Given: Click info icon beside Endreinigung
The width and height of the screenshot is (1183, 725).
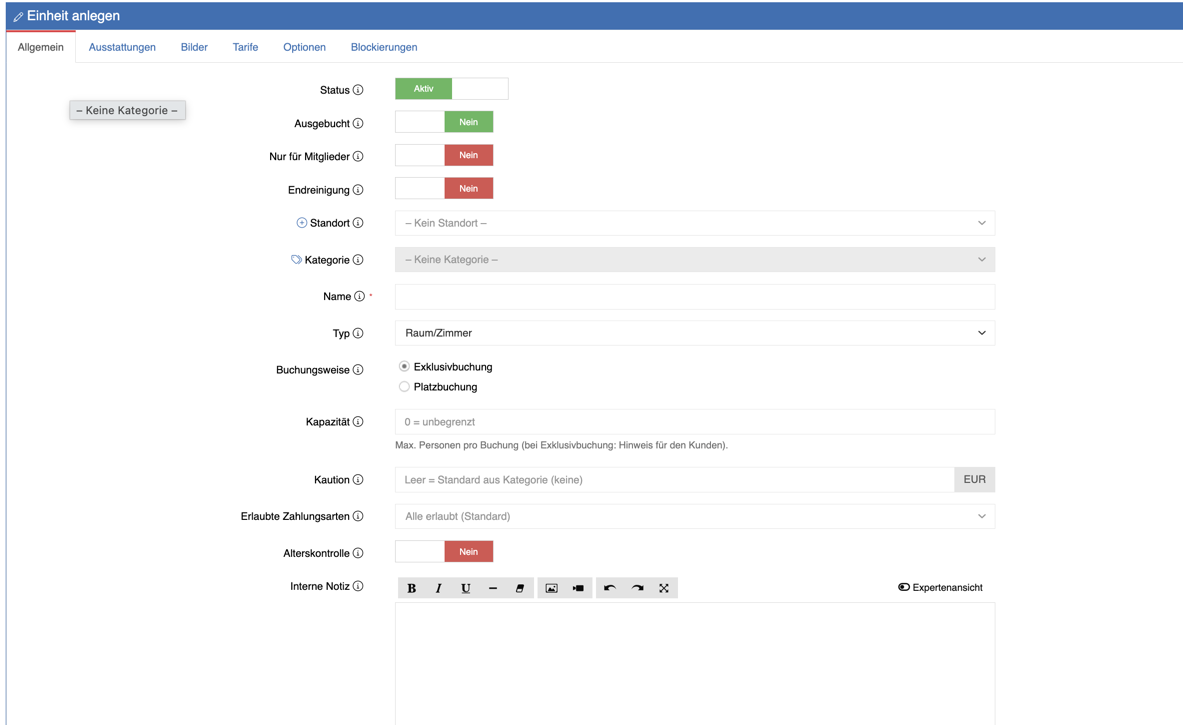Looking at the screenshot, I should (x=358, y=189).
